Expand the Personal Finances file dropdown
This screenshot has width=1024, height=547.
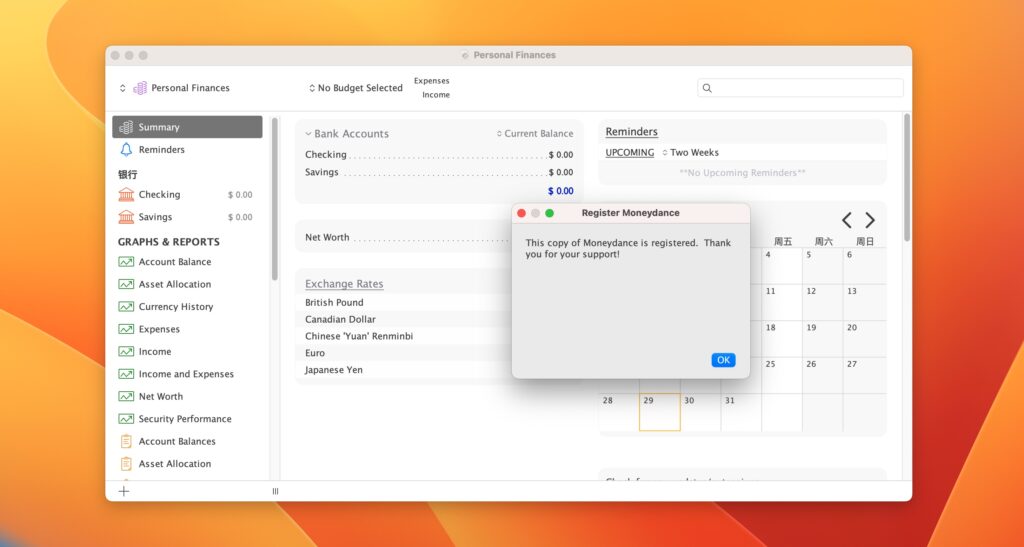tap(124, 88)
